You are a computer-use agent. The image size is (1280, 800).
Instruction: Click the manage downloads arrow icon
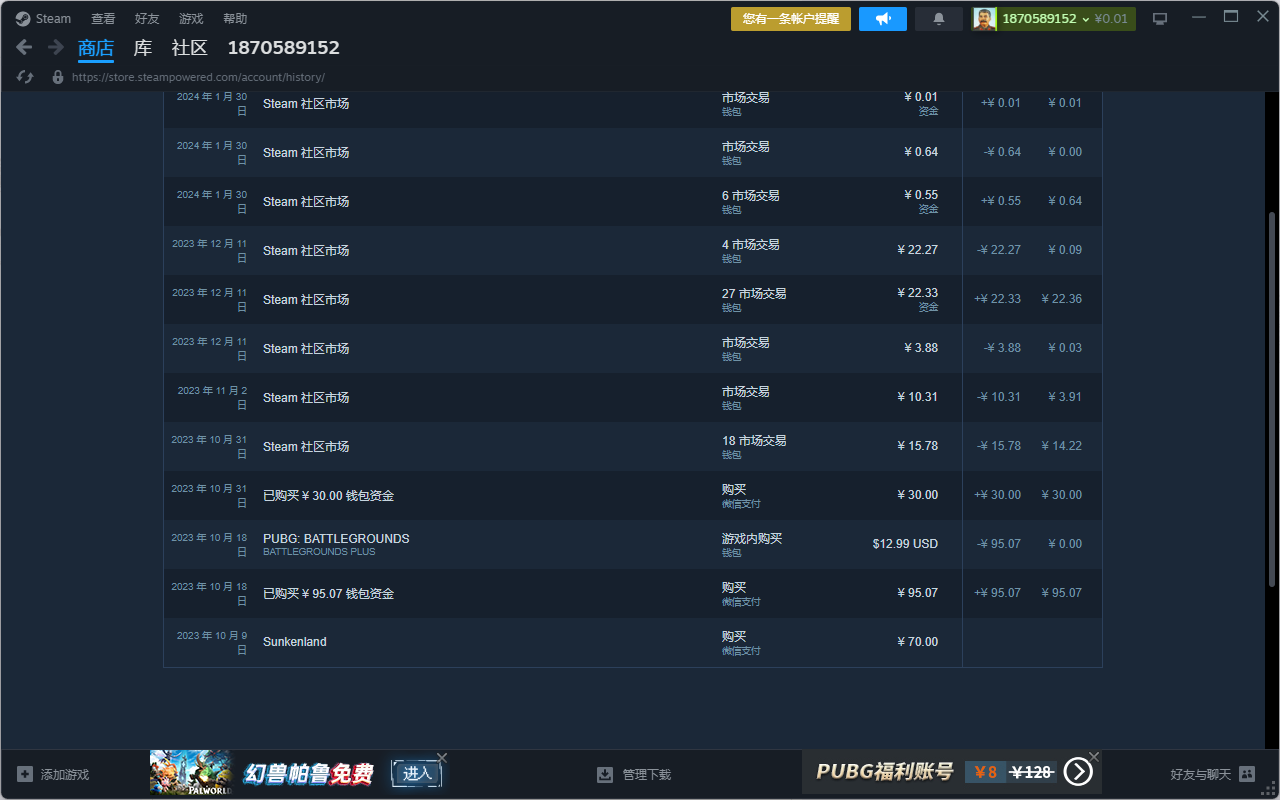605,774
